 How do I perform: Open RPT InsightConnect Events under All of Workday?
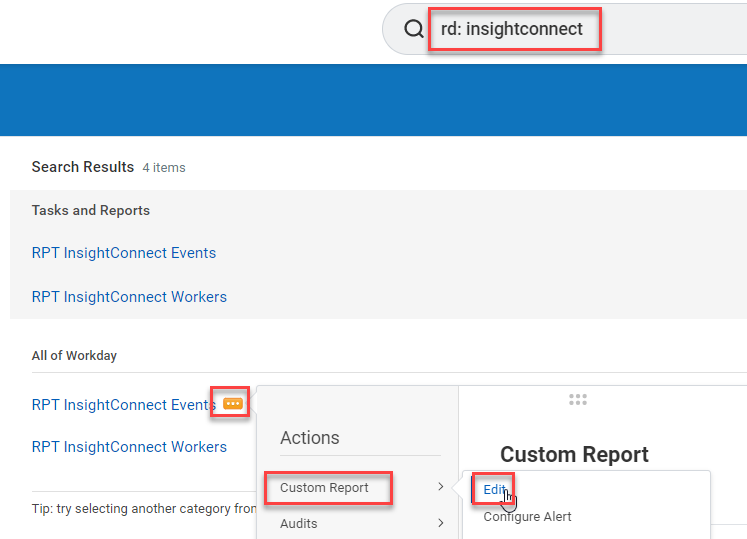click(124, 405)
